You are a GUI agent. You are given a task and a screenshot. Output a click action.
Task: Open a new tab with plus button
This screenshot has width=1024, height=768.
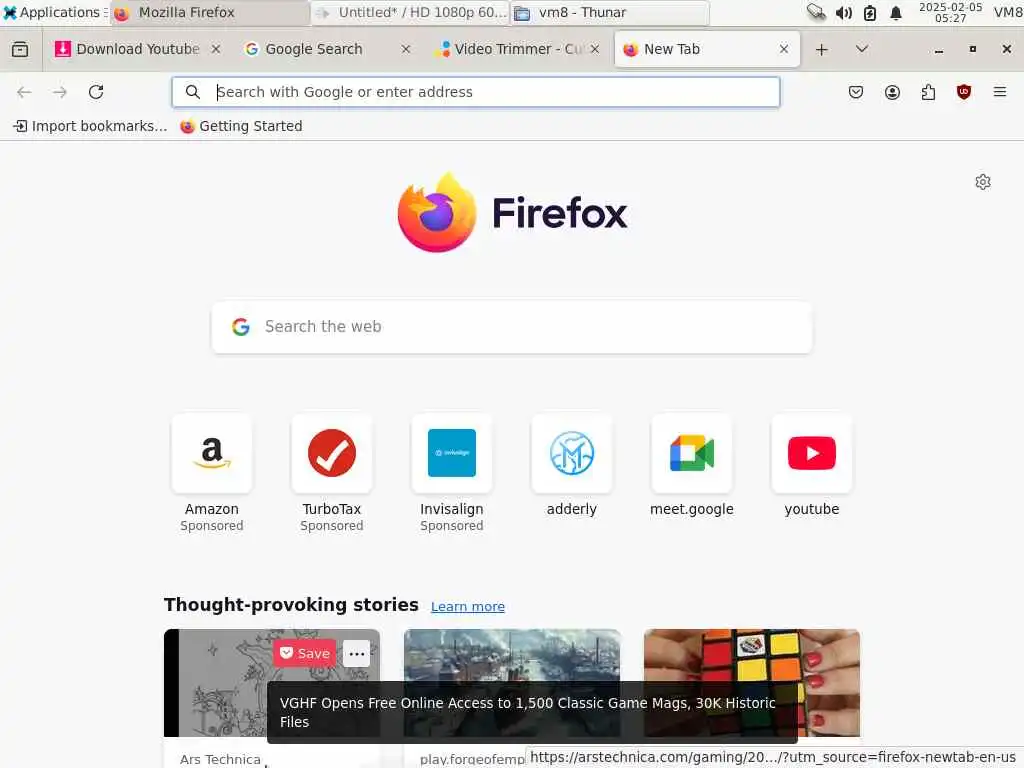(822, 50)
